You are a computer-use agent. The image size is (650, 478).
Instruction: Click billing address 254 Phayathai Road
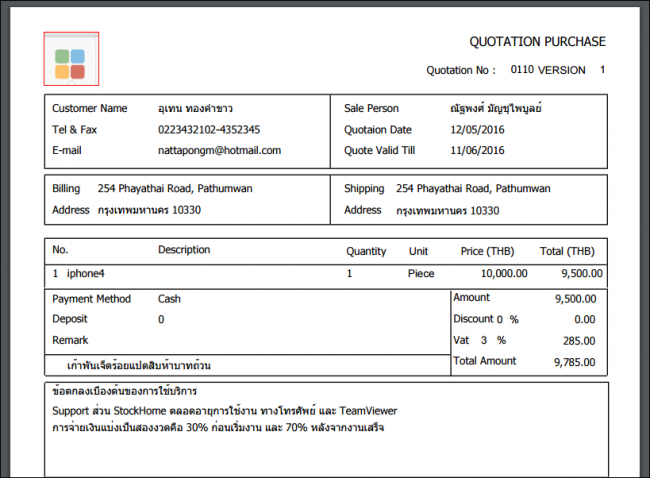[x=175, y=189]
